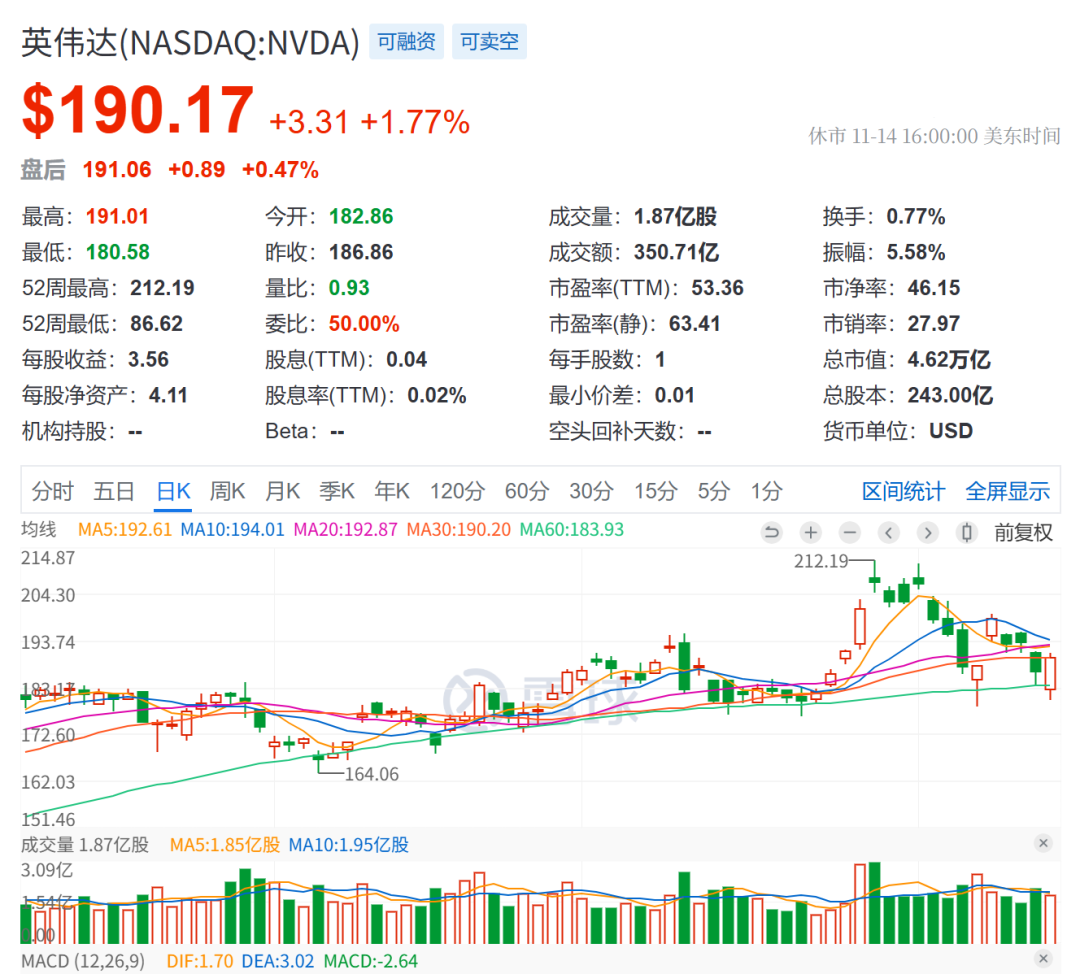1080x974 pixels.
Task: Switch to the 周K chart tab
Action: 227,491
